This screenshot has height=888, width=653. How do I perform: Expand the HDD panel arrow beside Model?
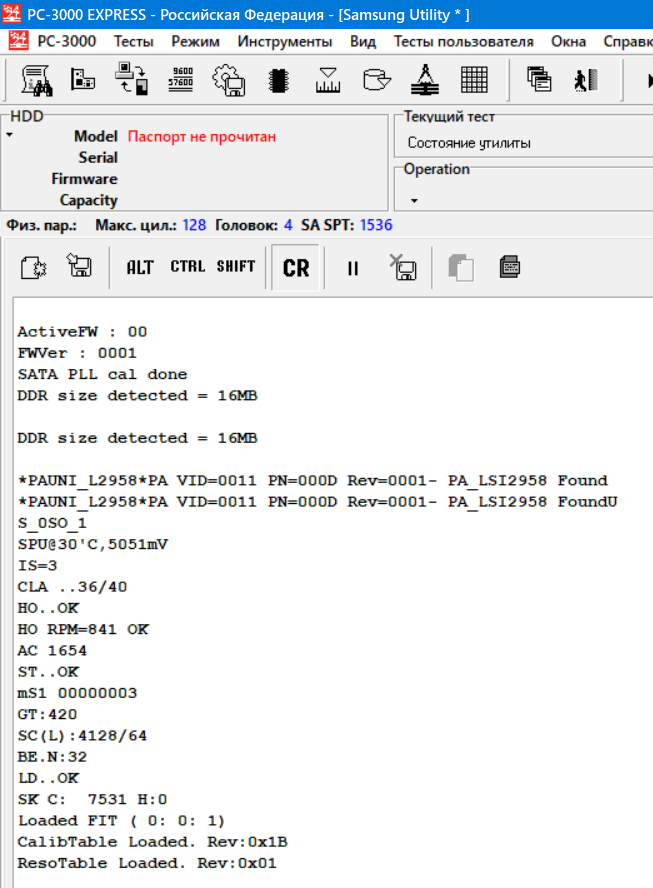[10, 135]
